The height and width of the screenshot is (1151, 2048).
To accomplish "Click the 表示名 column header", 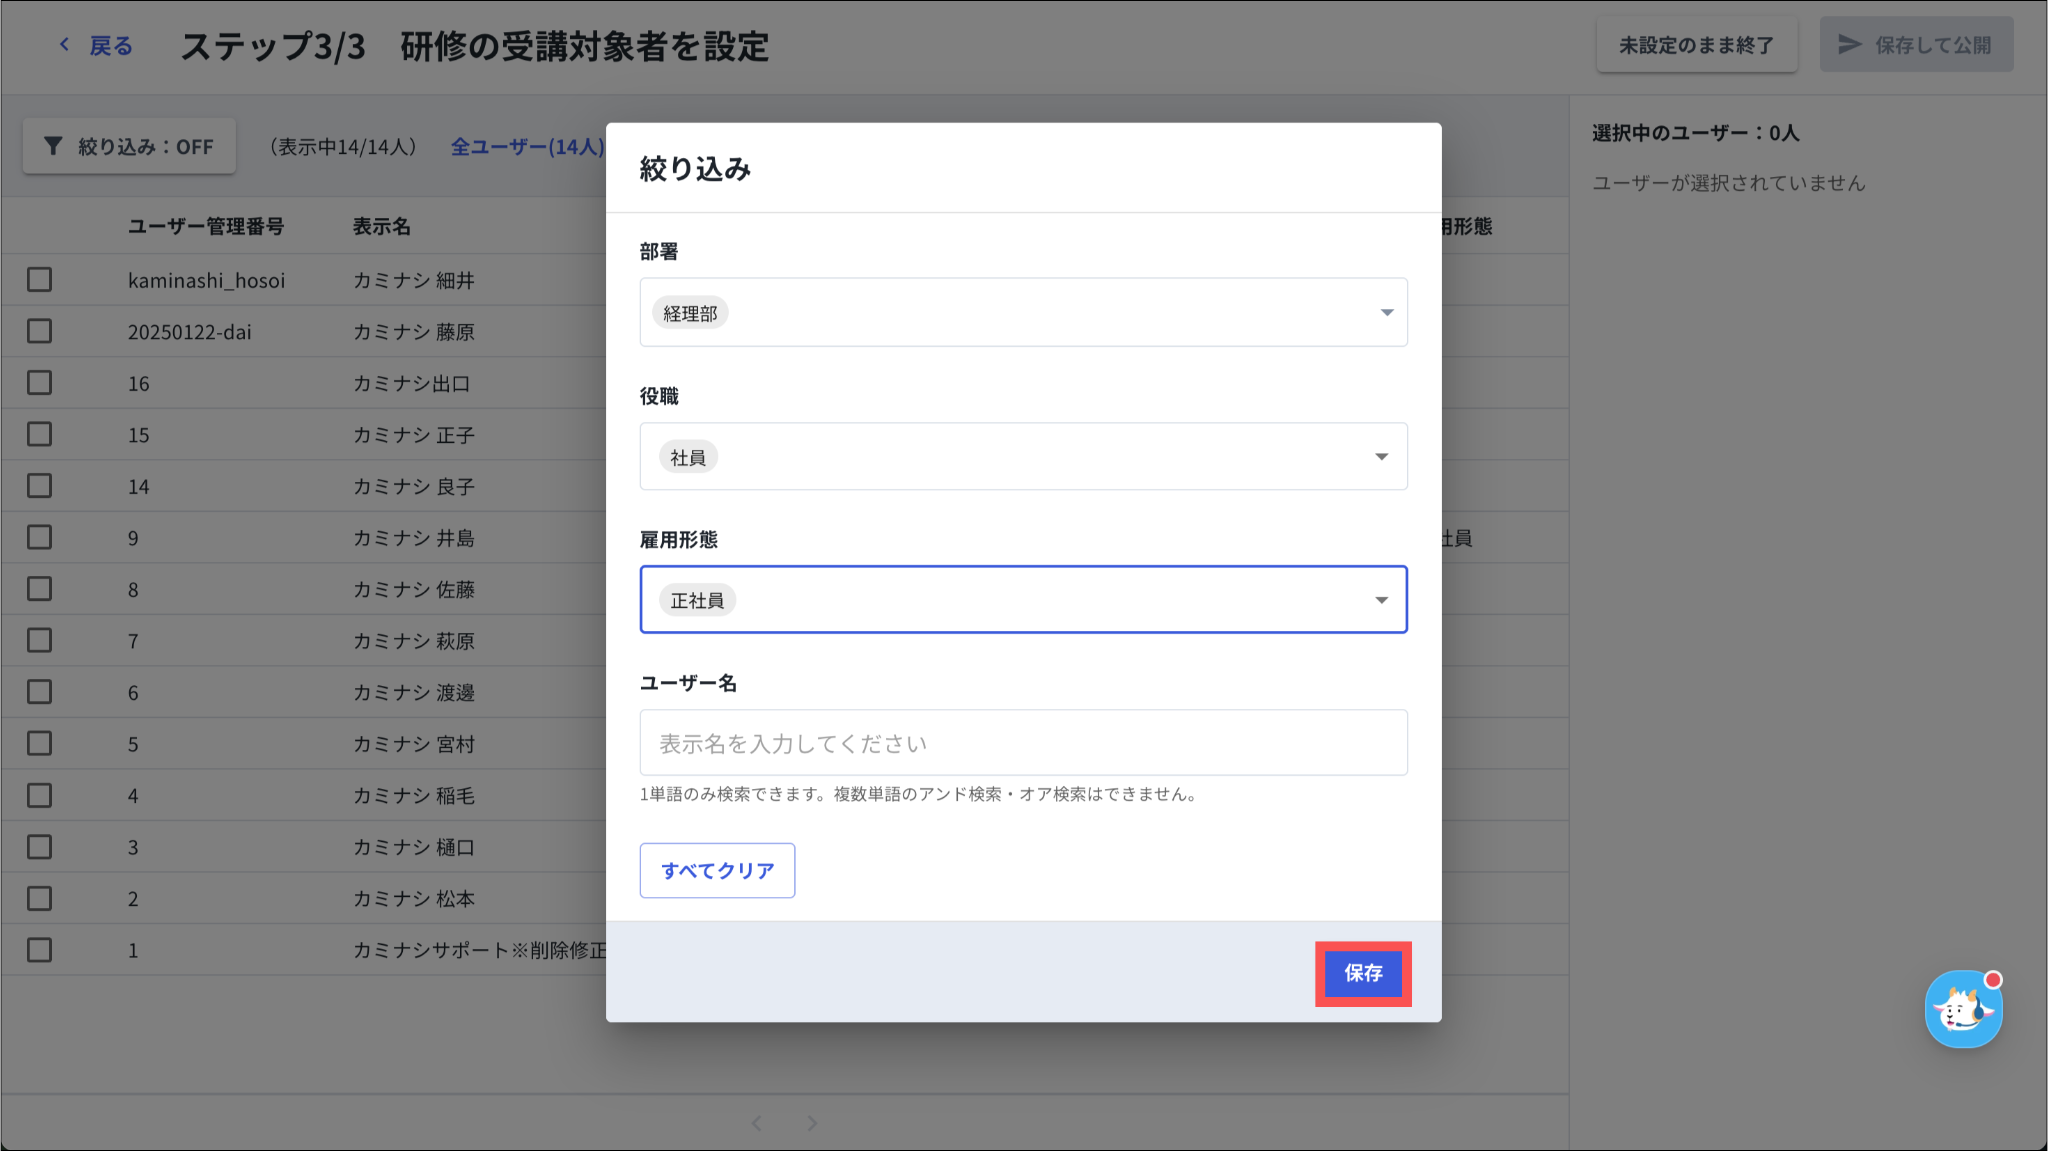I will coord(381,227).
